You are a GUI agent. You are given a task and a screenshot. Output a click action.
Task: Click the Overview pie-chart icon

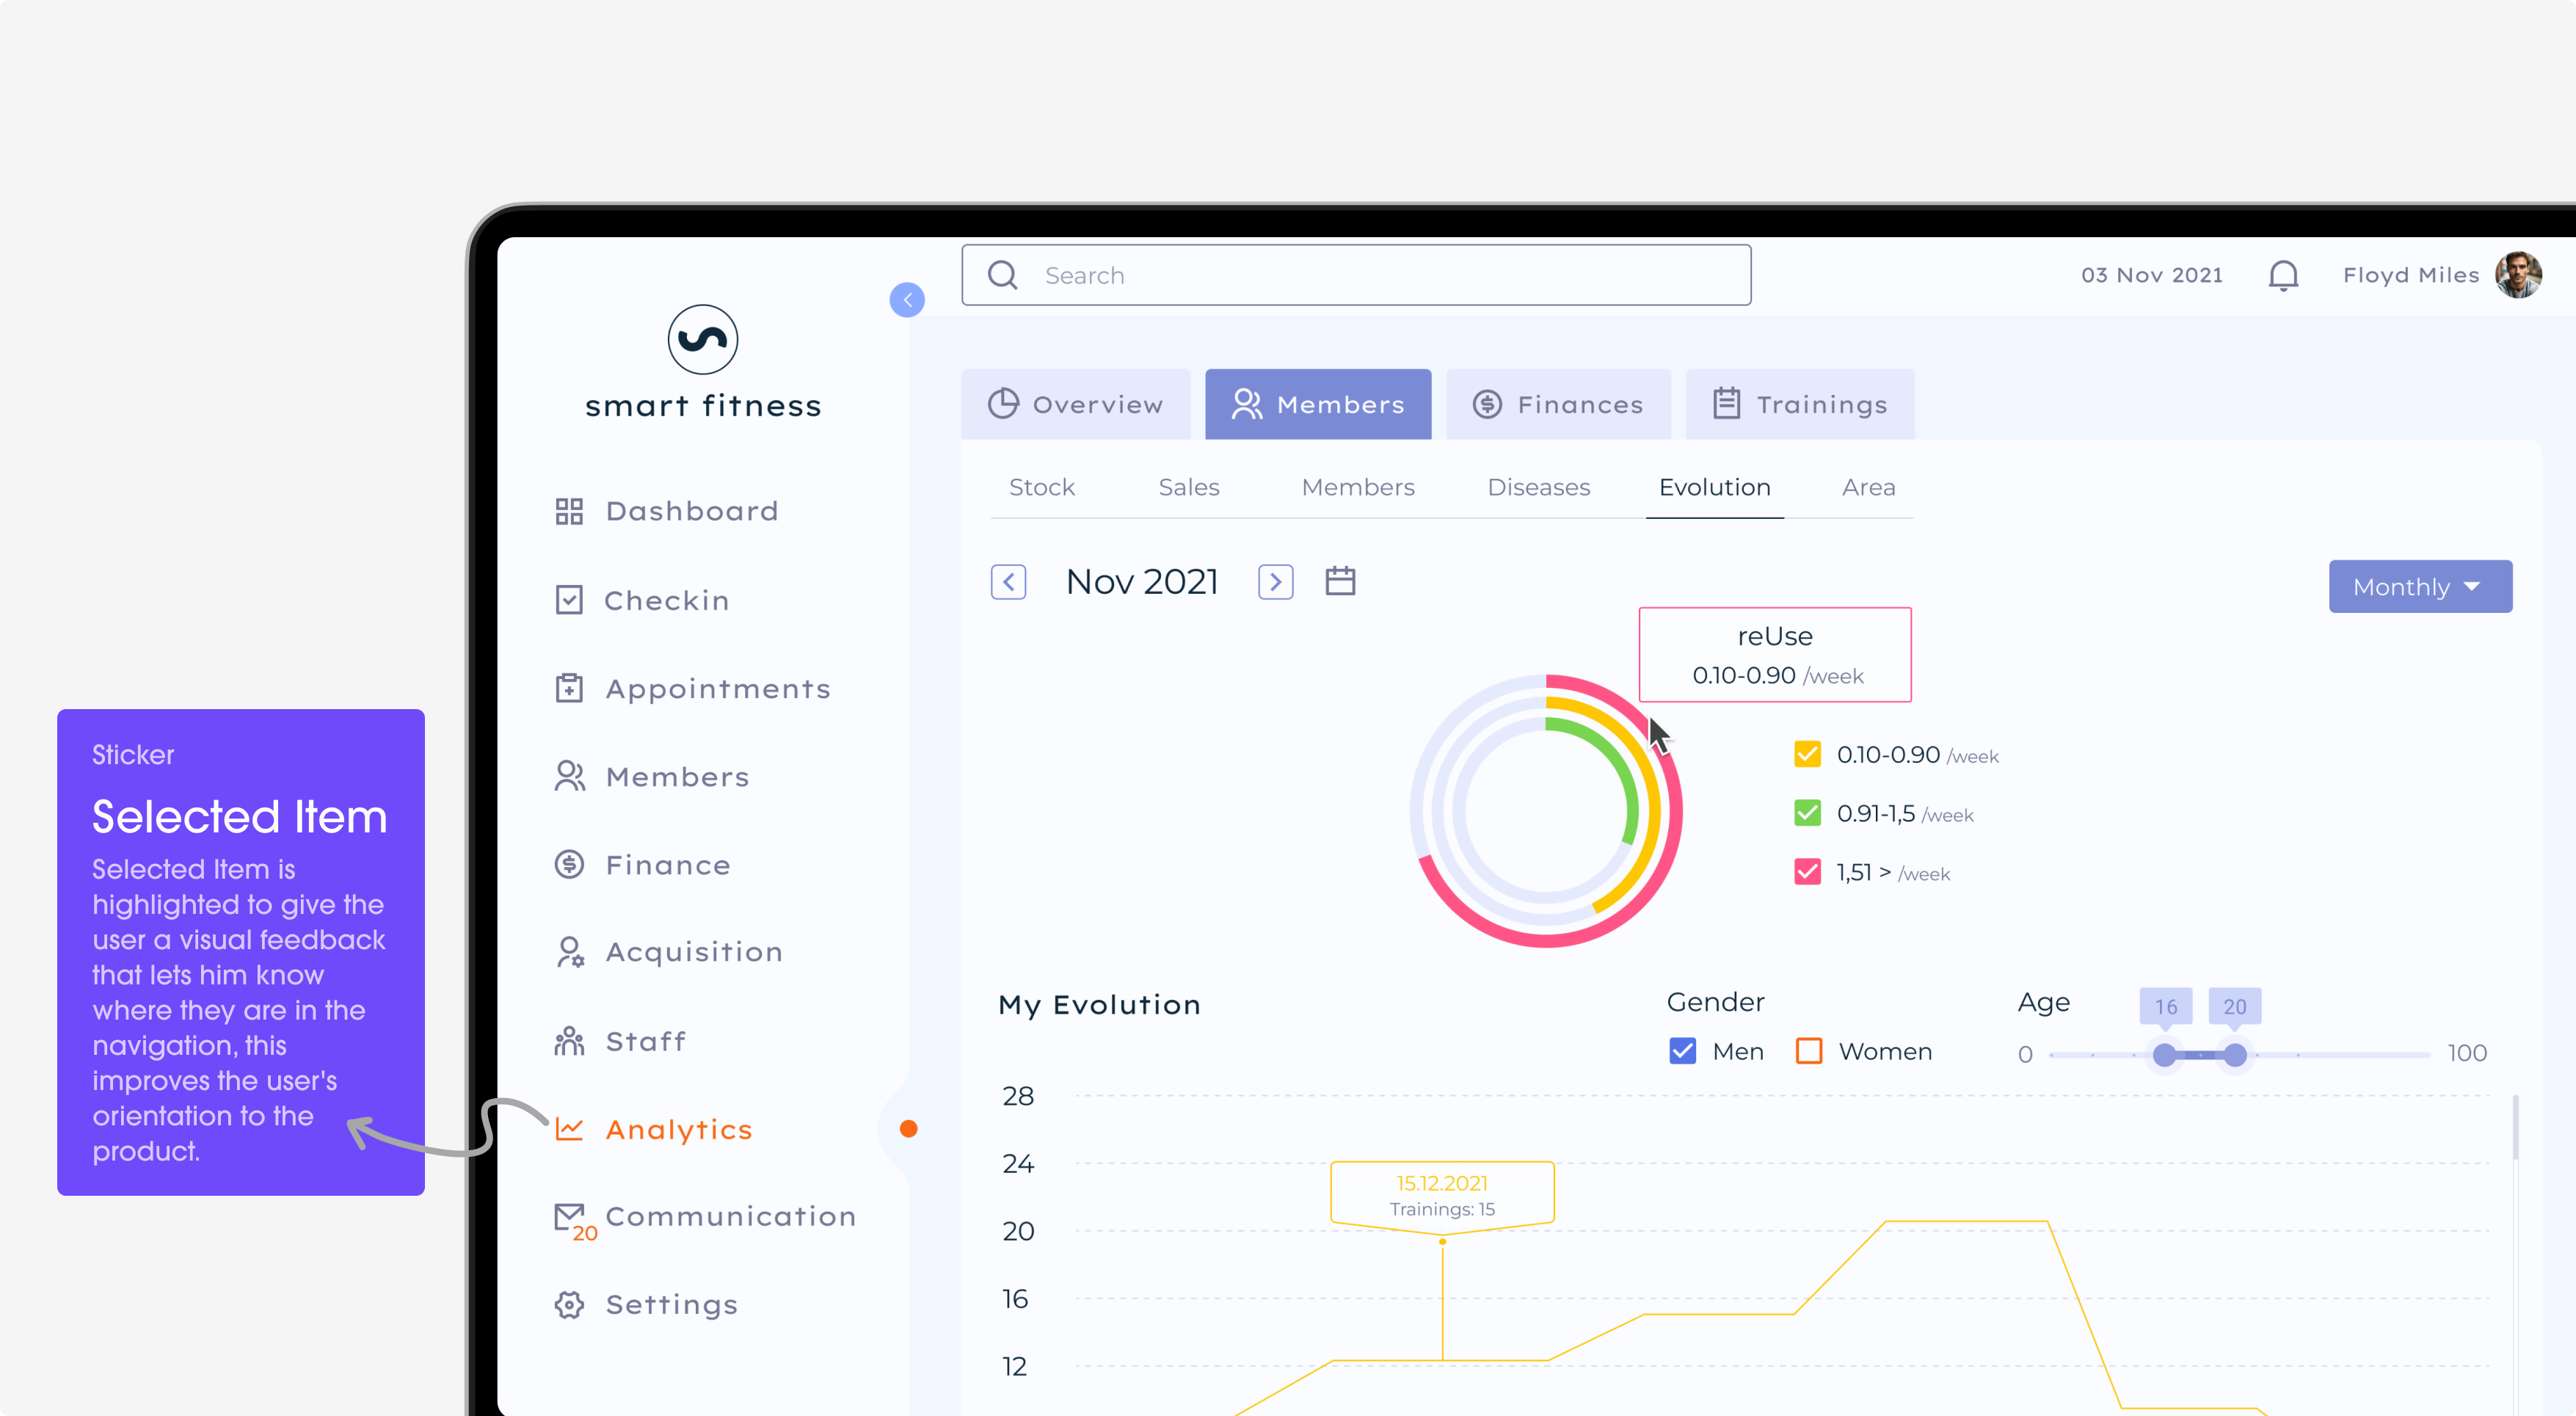[1003, 404]
